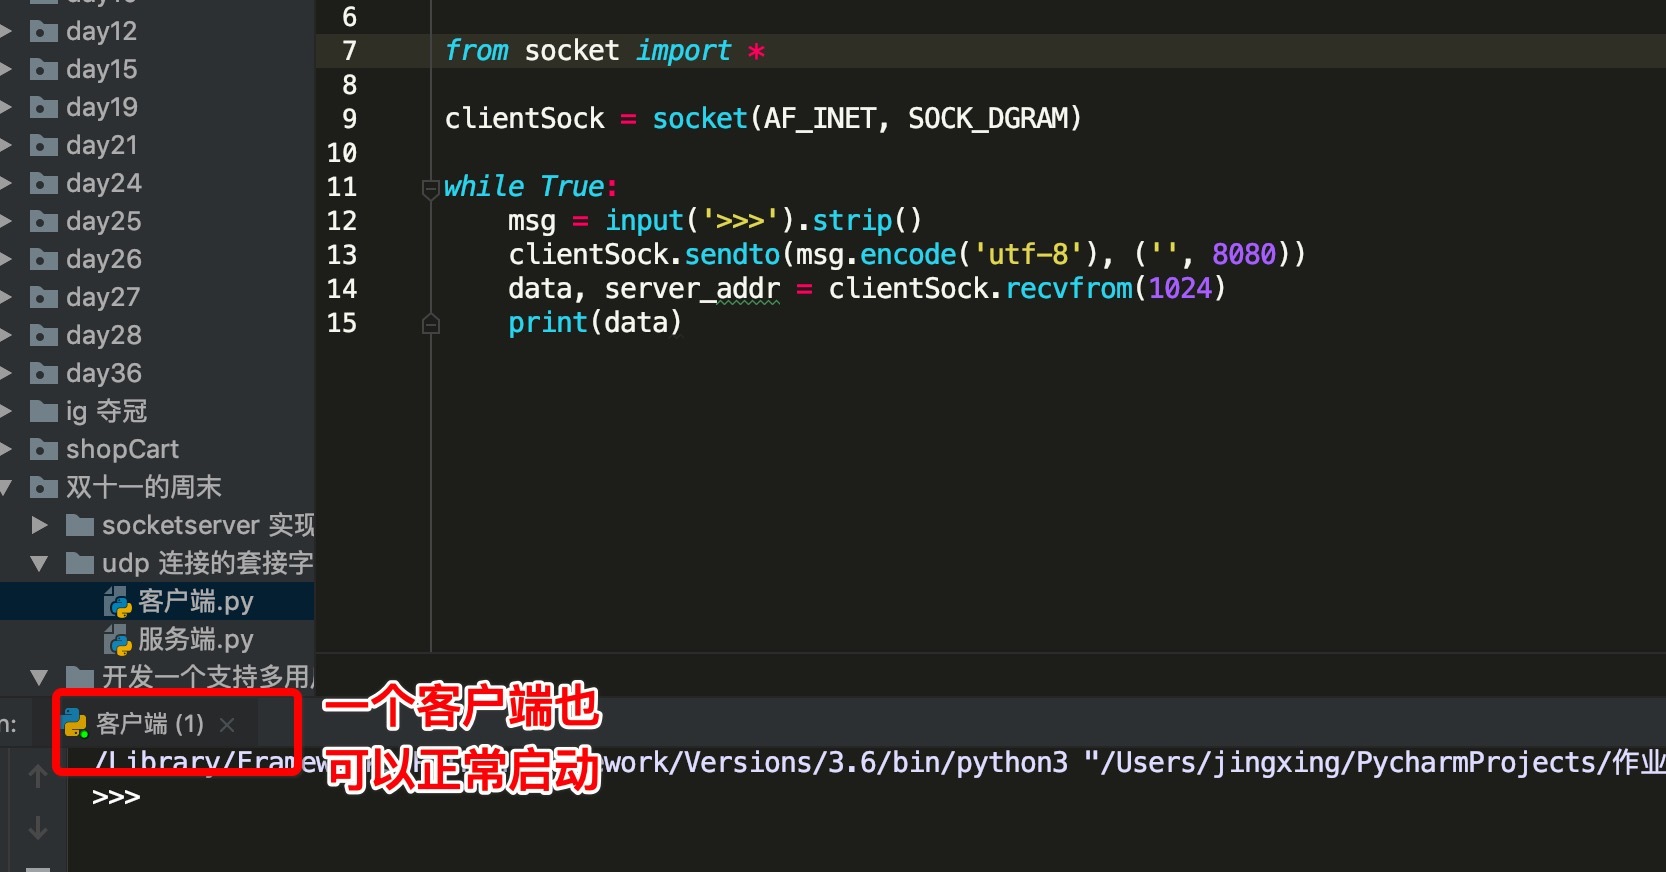Click SOCK_DGRAM in the socket call

989,119
